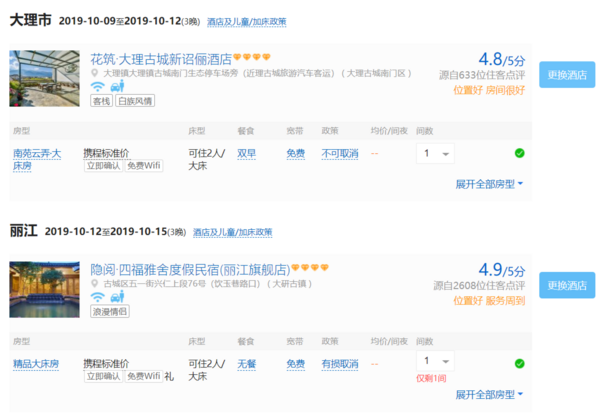This screenshot has height=419, width=600.
Task: Click the 双早 meal link
Action: click(x=246, y=153)
